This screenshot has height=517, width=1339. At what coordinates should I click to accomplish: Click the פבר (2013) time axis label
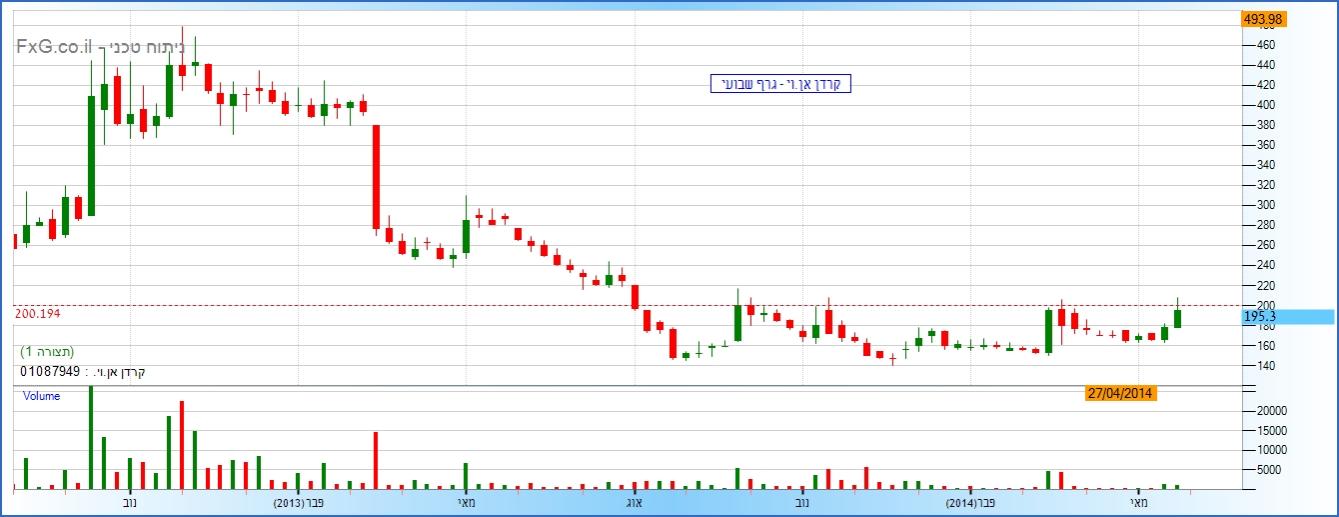point(301,501)
